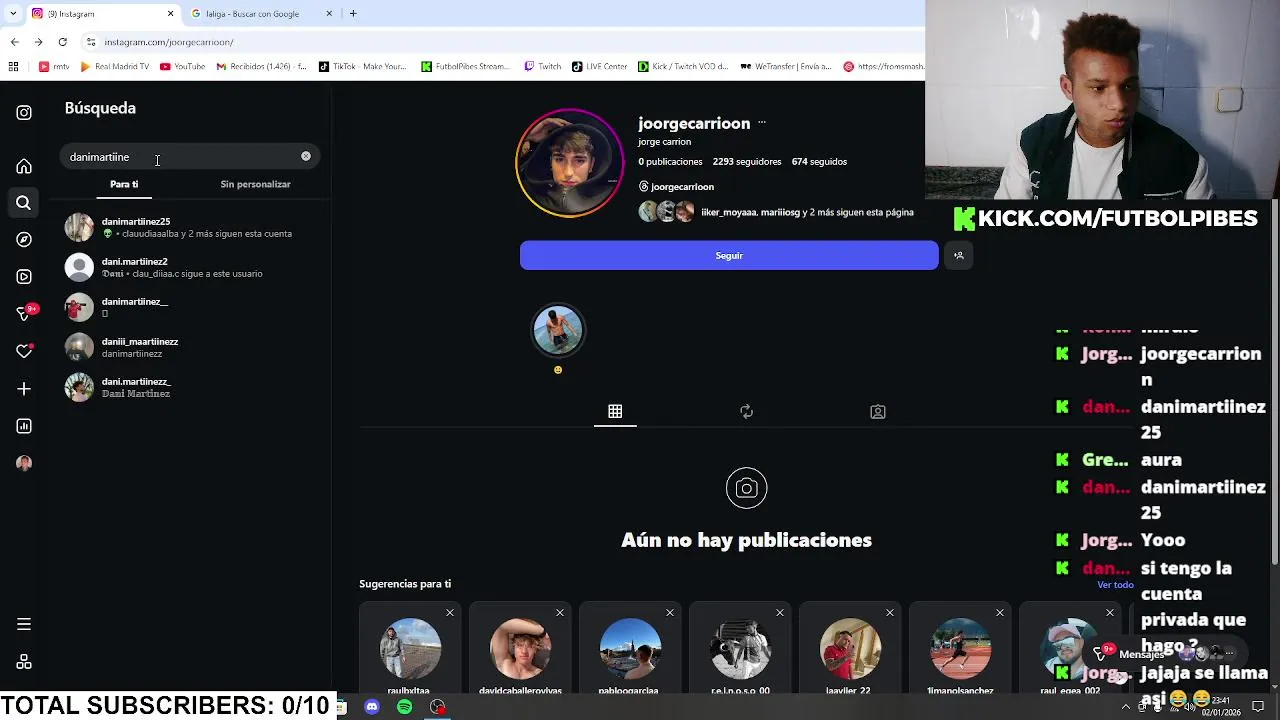Select the Para ti search tab
The height and width of the screenshot is (720, 1280).
pyautogui.click(x=124, y=184)
